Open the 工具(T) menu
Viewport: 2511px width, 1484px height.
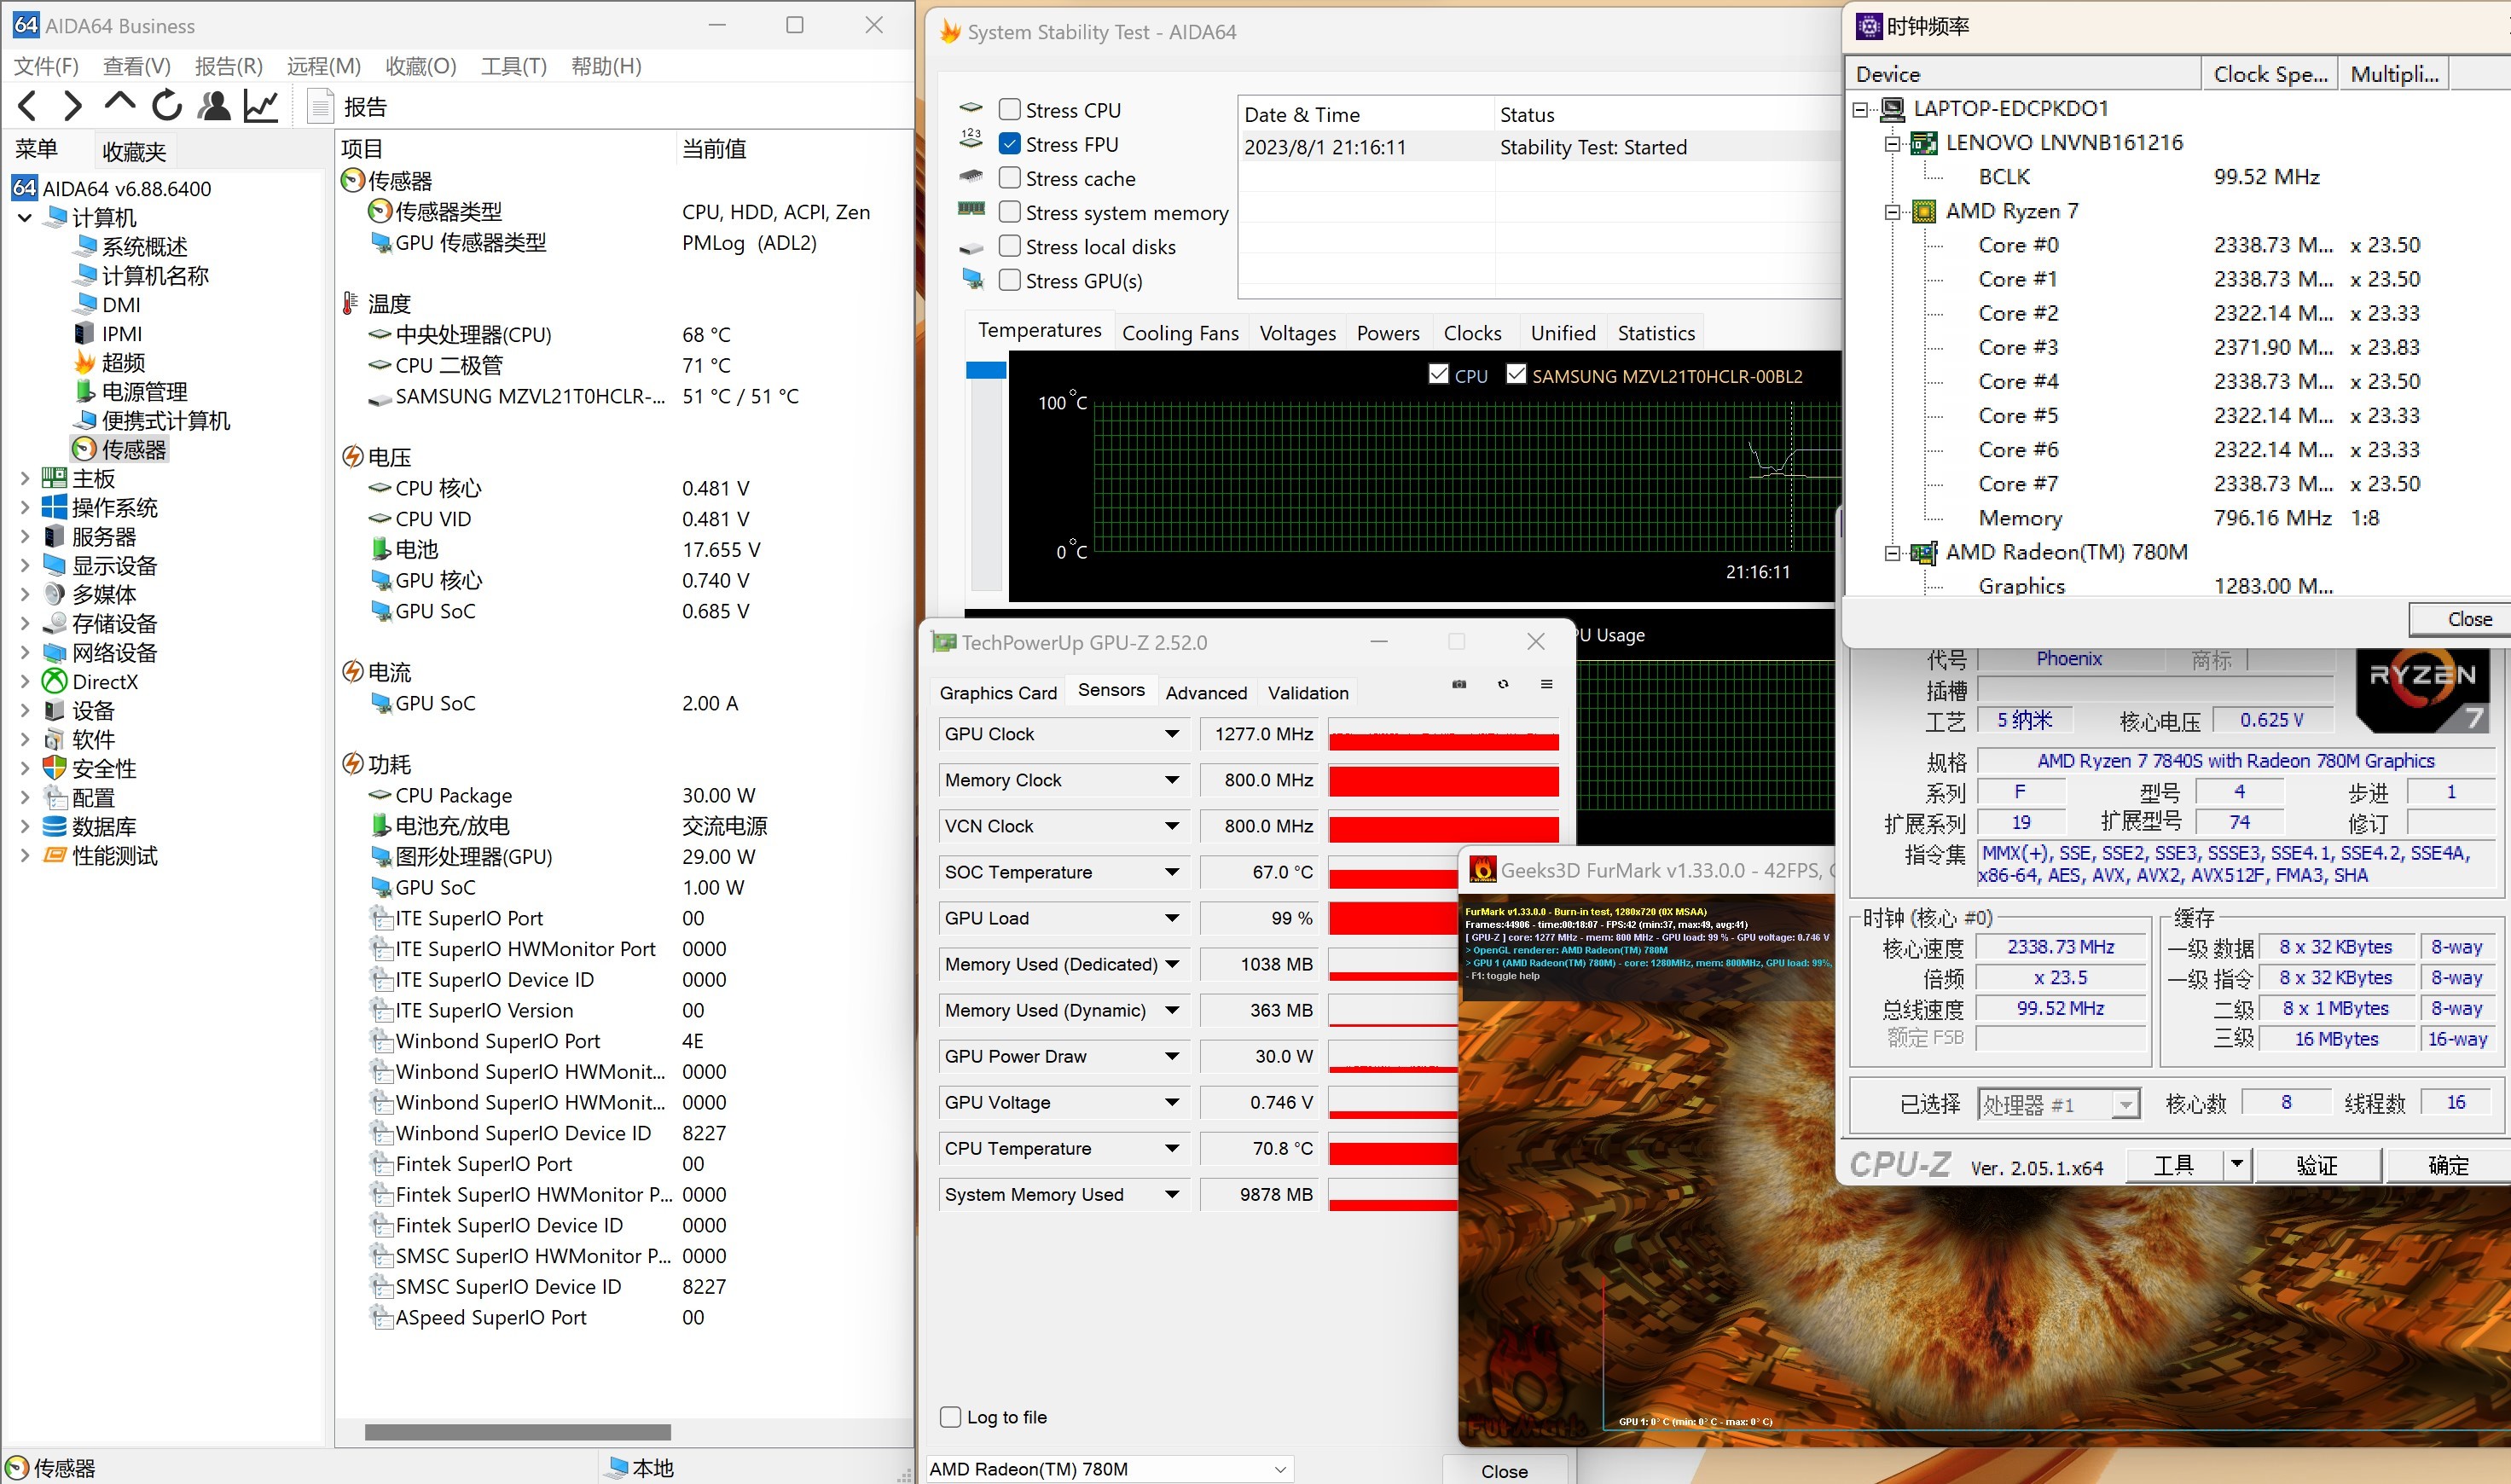513,66
